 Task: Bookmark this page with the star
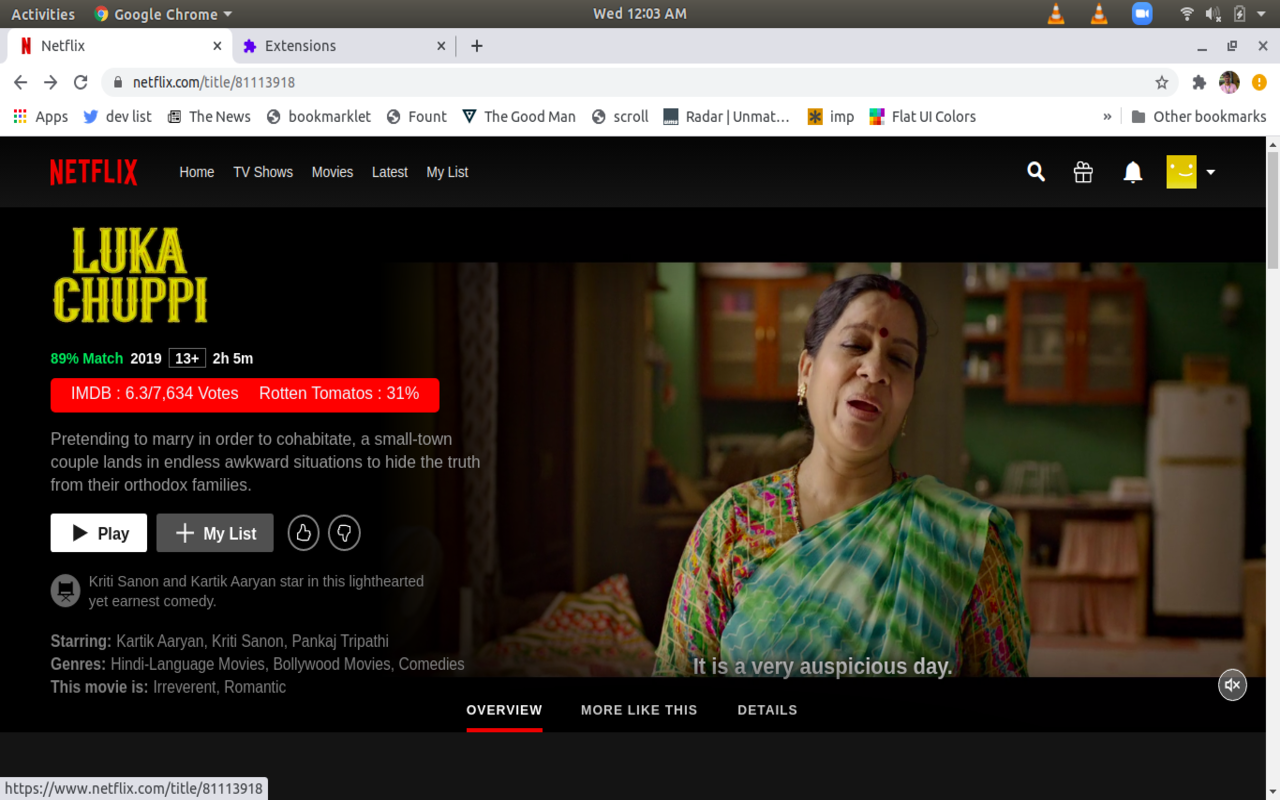(x=1161, y=82)
